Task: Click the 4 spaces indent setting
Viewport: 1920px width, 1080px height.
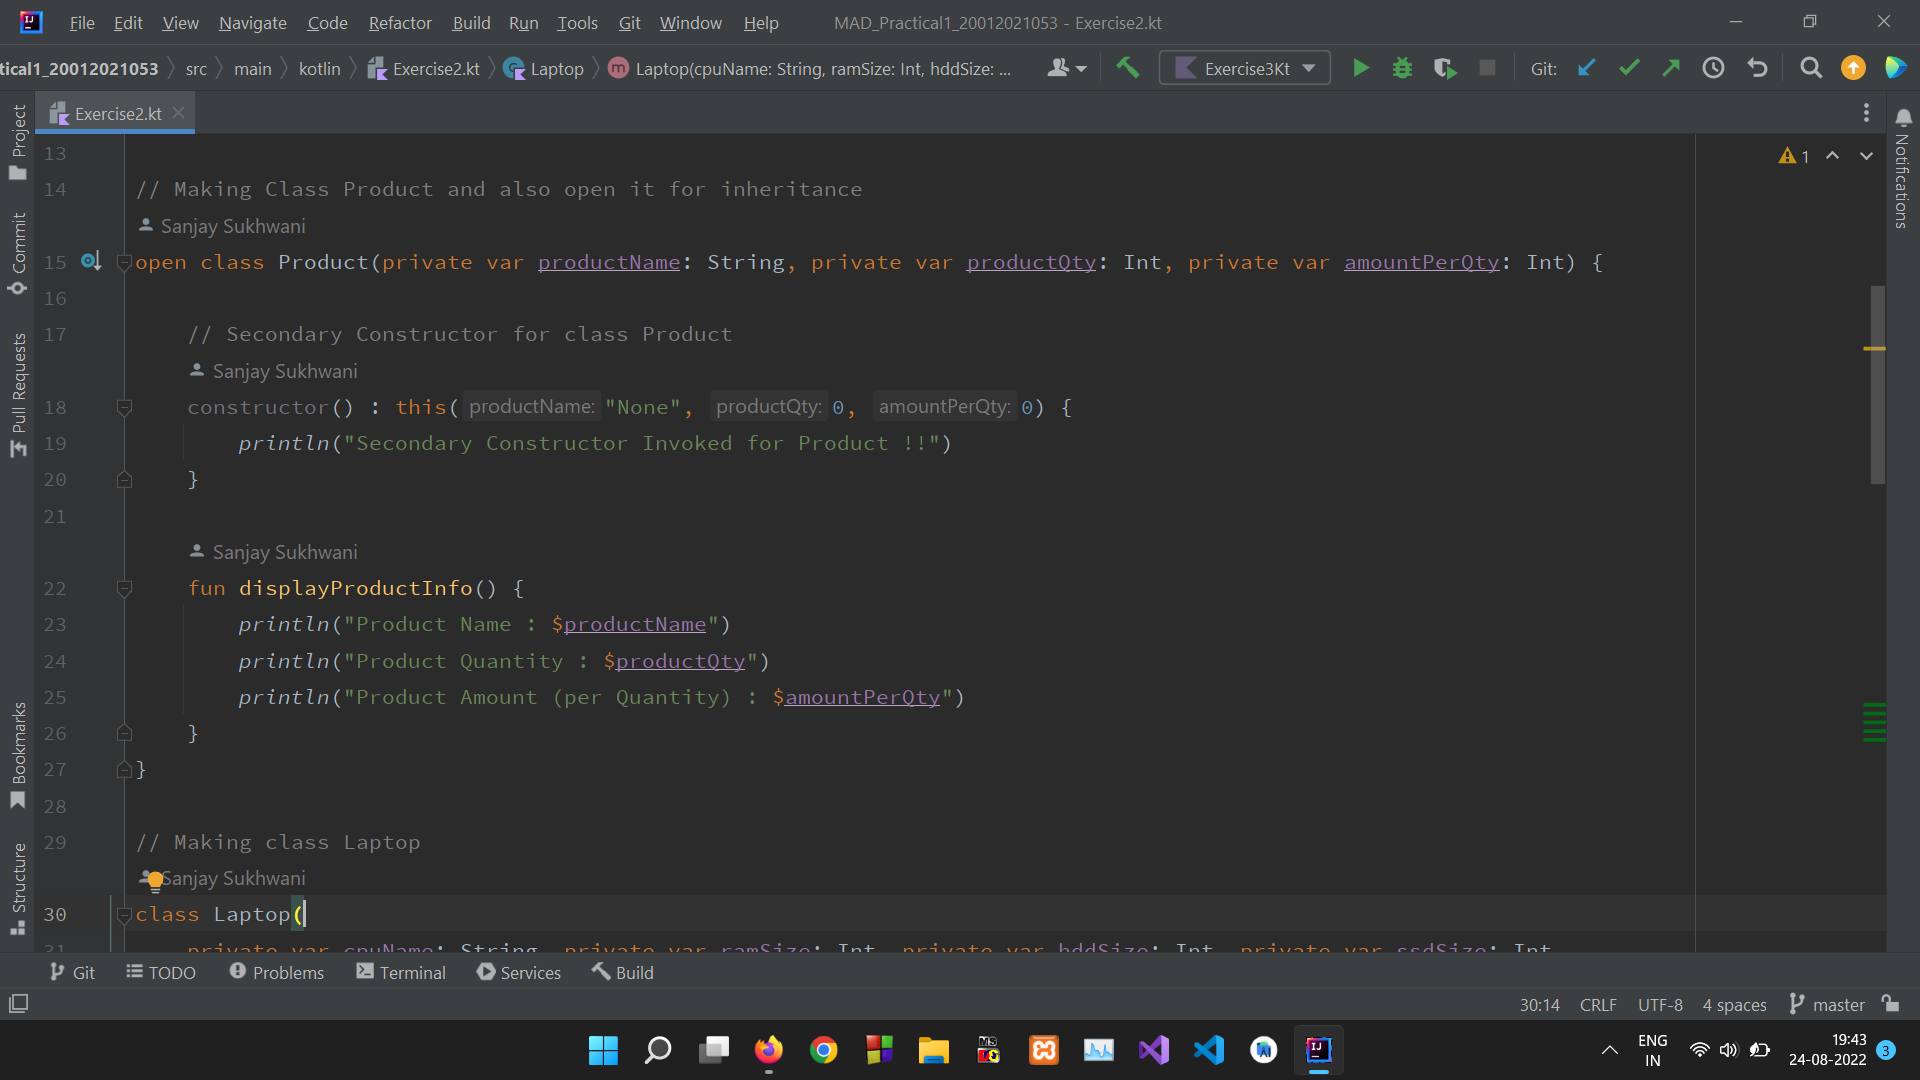Action: [1734, 1004]
